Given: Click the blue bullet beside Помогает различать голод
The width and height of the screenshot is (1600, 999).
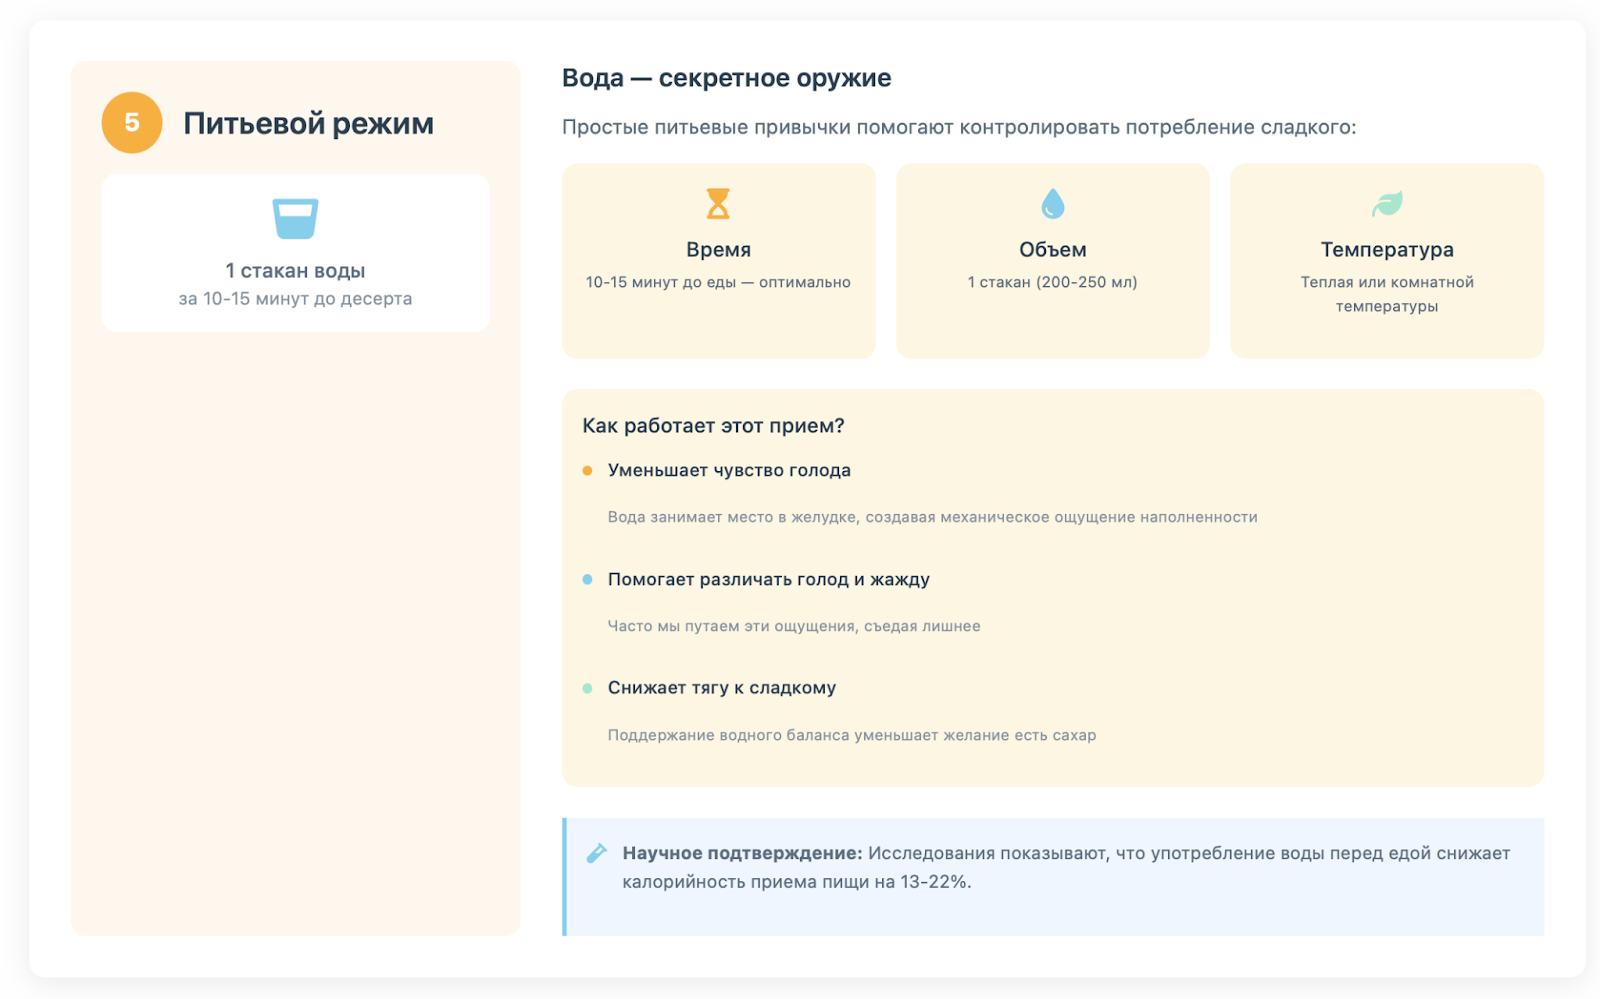Looking at the screenshot, I should tap(588, 580).
